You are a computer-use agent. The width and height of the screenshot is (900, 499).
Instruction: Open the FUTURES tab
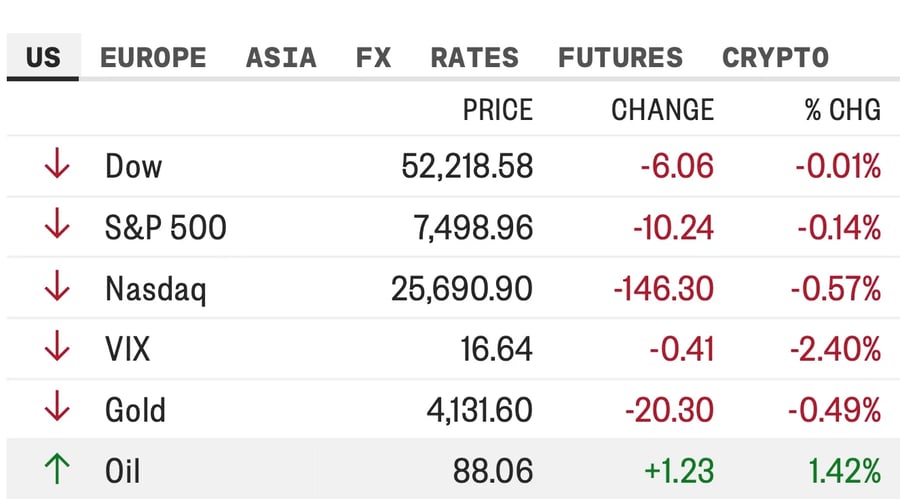[x=620, y=57]
